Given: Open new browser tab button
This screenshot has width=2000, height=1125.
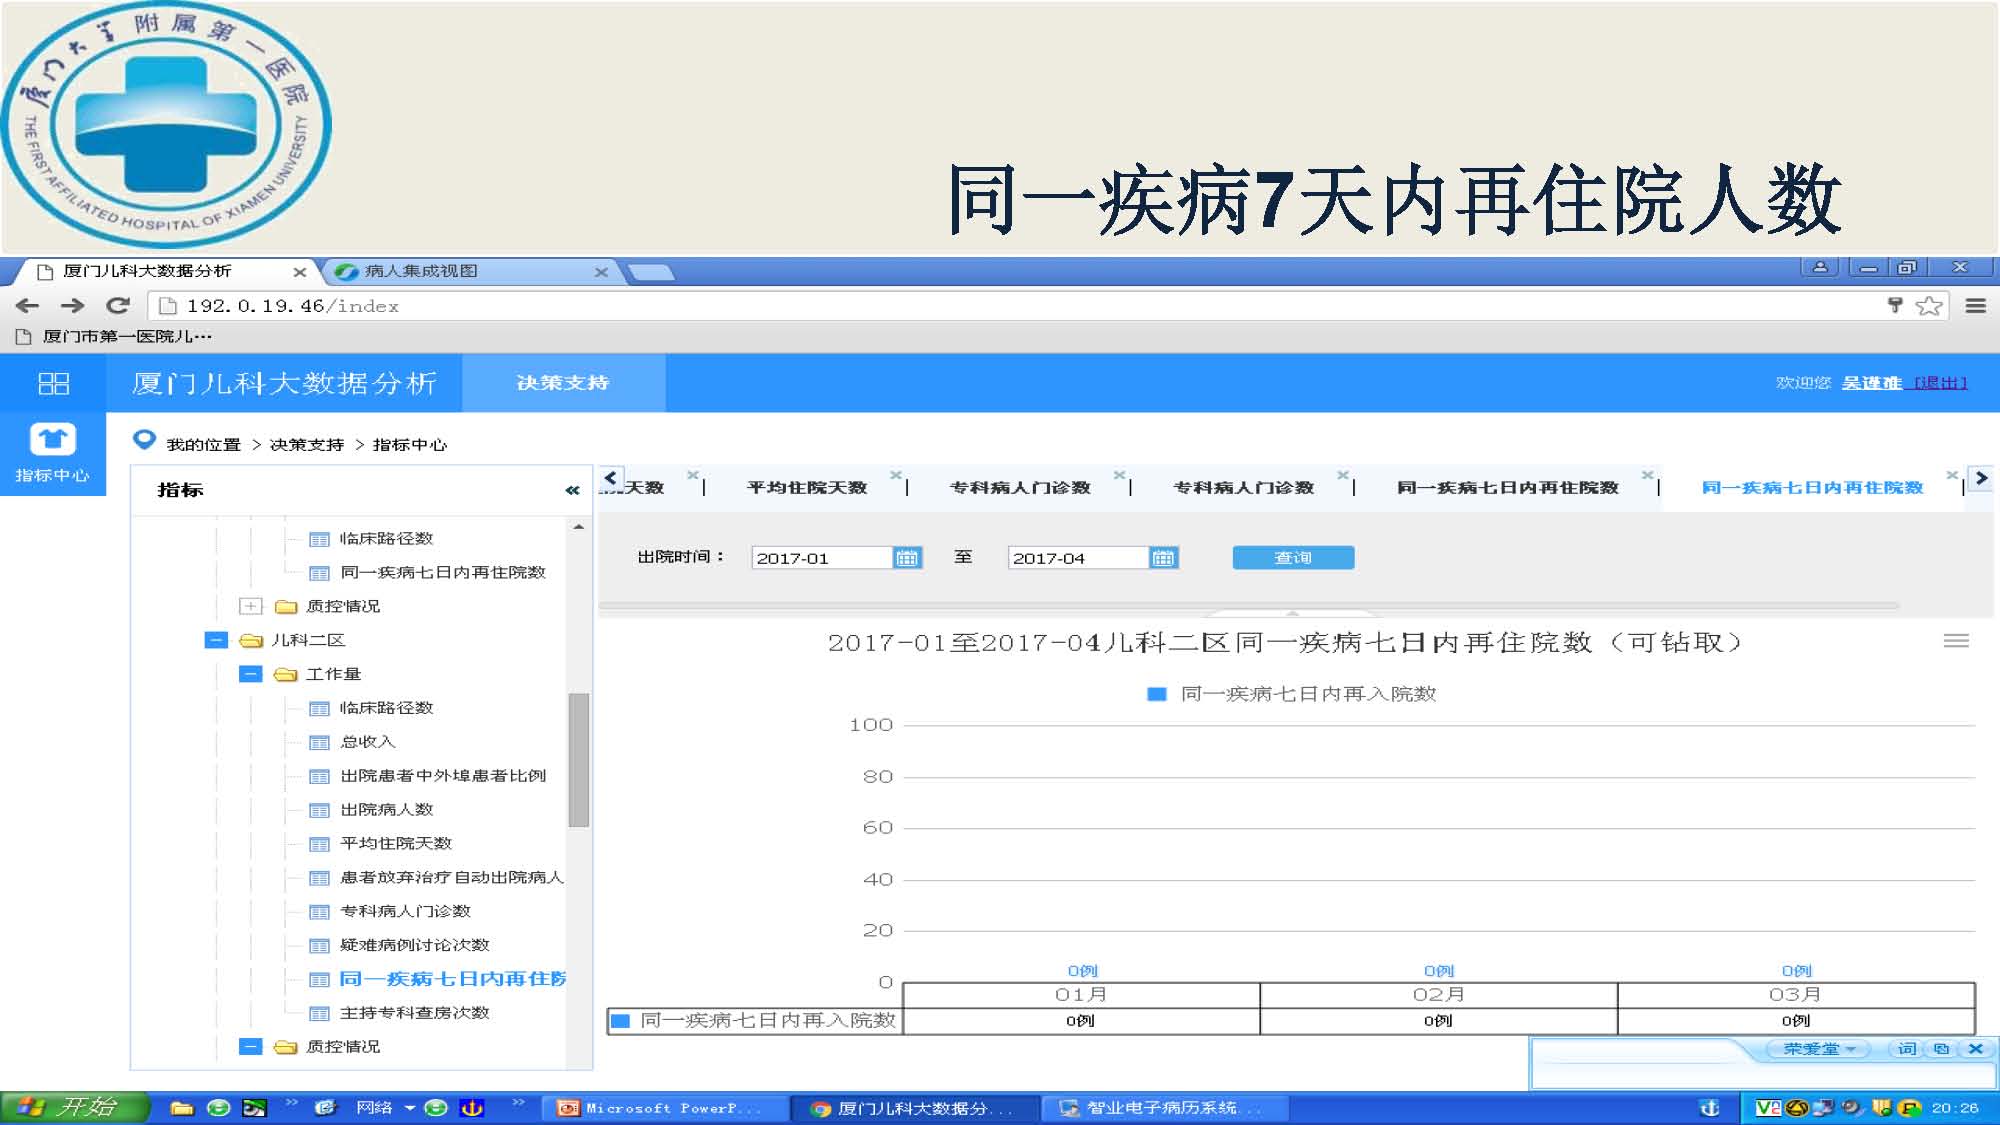Looking at the screenshot, I should 651,272.
